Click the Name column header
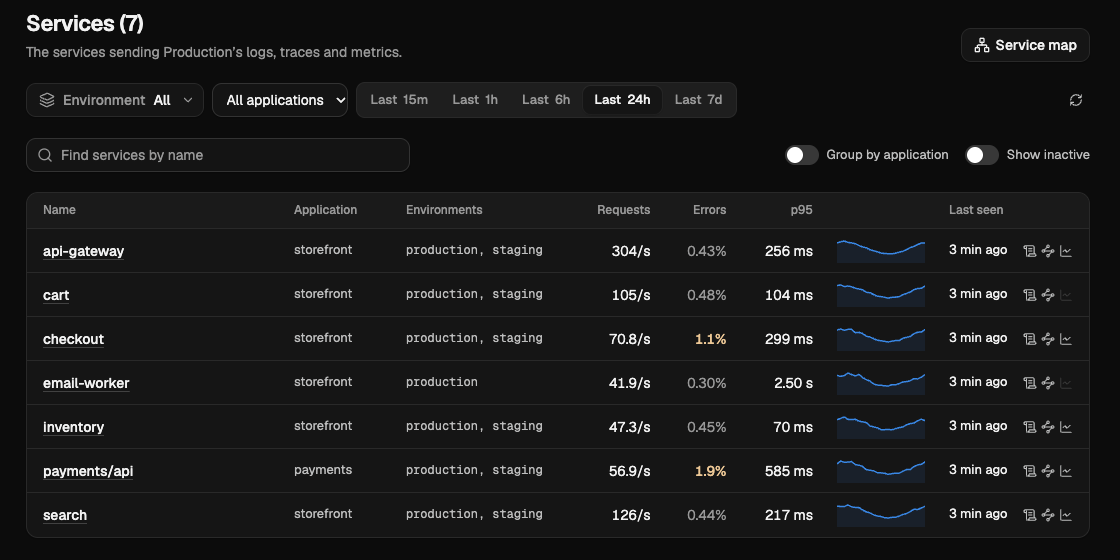The image size is (1120, 560). point(59,210)
